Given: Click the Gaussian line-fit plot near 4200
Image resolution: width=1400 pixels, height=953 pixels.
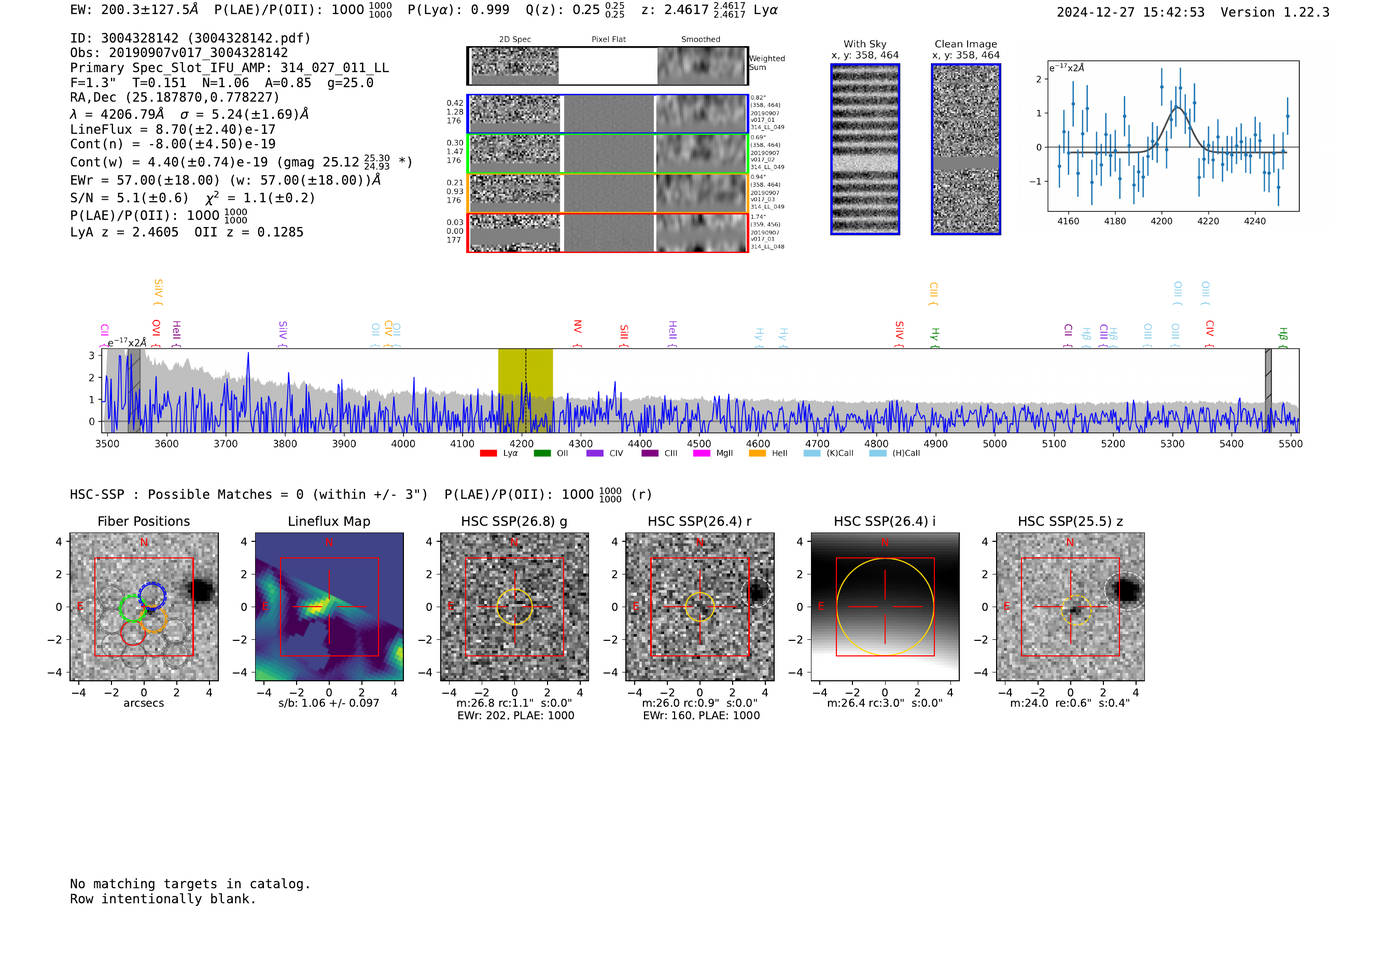Looking at the screenshot, I should [x=1172, y=136].
